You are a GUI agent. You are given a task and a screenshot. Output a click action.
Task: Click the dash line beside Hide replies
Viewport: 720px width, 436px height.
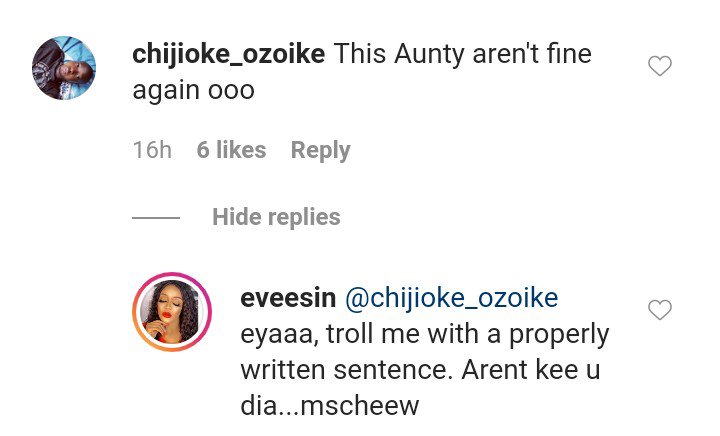click(156, 218)
